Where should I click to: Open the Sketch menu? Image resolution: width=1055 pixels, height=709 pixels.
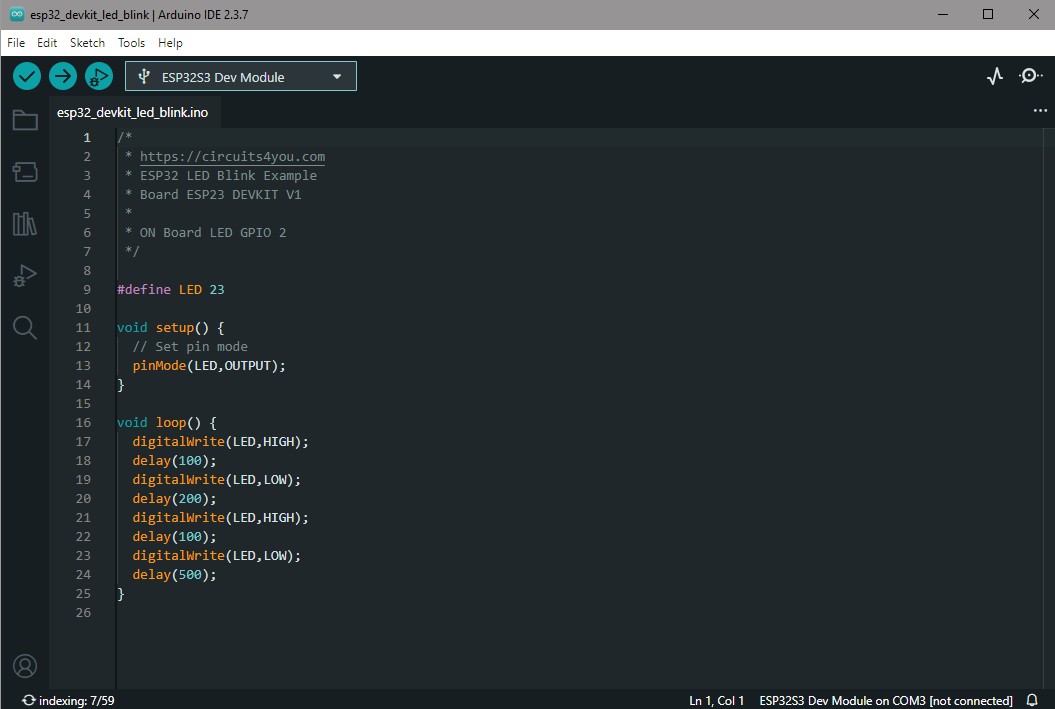tap(87, 42)
